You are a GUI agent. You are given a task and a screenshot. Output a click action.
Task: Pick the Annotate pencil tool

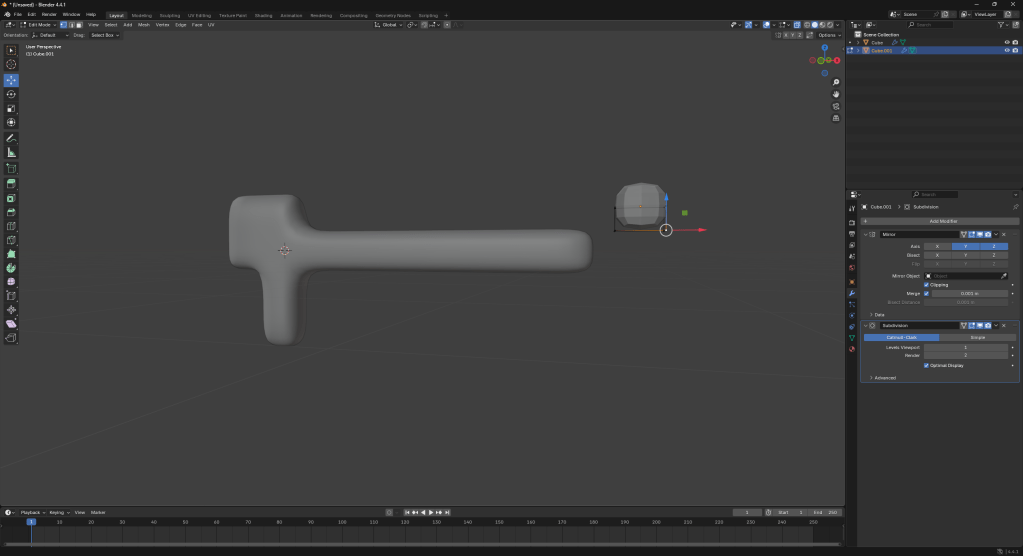[11, 137]
